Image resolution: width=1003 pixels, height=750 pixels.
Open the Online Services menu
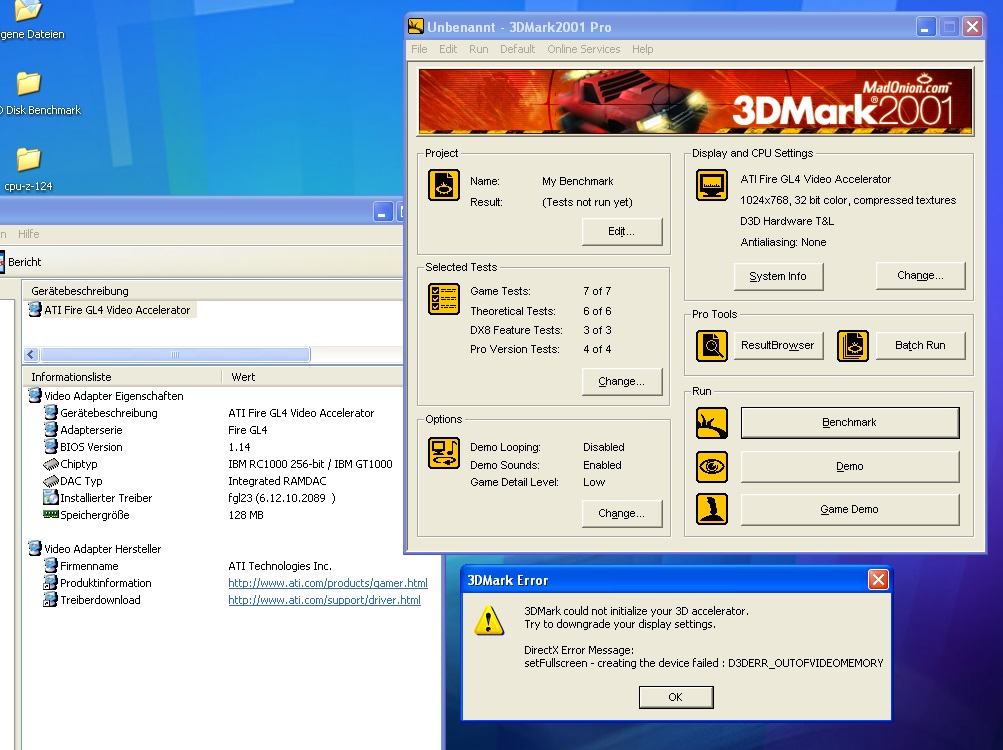[x=583, y=49]
